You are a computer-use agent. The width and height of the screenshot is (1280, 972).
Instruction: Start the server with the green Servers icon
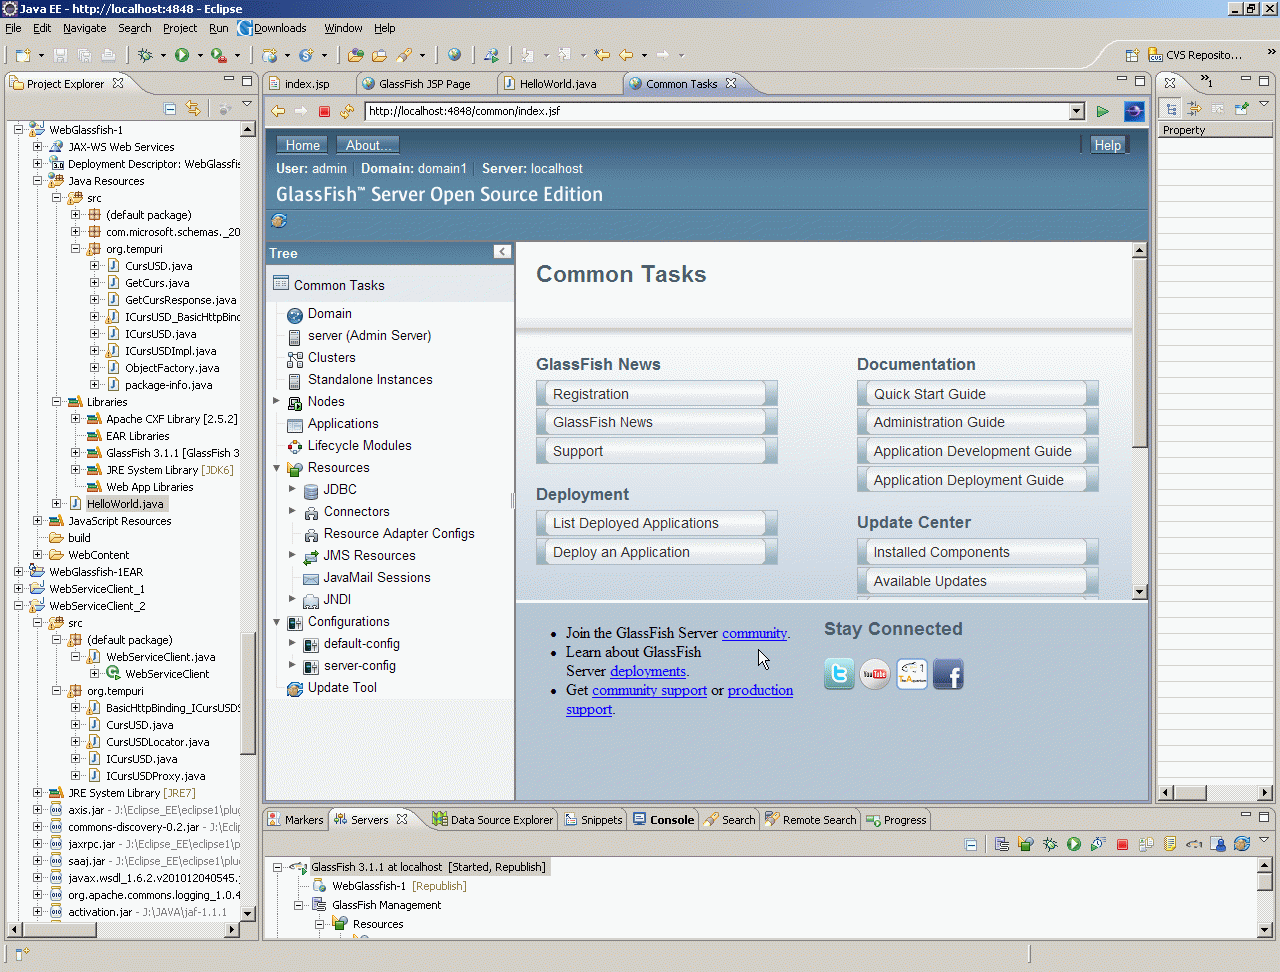click(1074, 844)
